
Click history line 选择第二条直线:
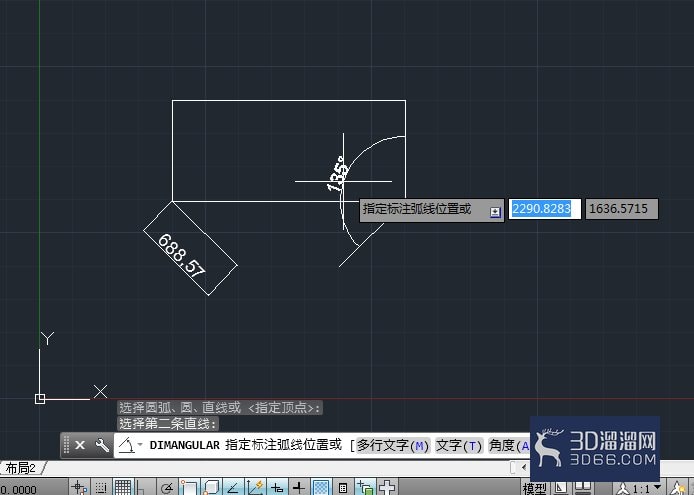(168, 424)
